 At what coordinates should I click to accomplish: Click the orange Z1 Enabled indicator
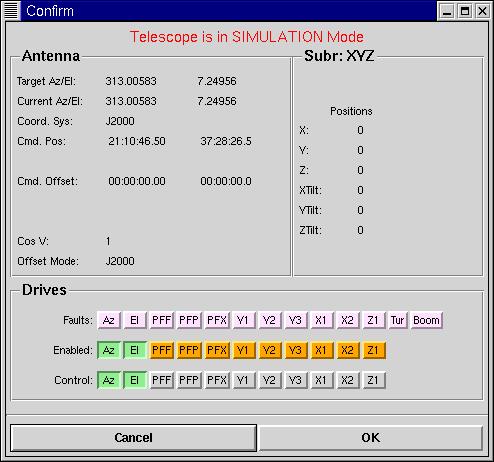(373, 350)
